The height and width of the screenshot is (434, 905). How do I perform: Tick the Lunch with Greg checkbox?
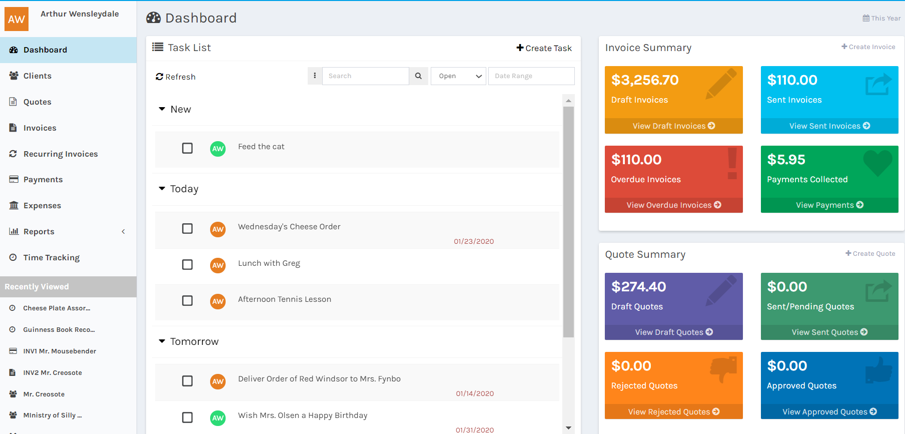(x=187, y=265)
